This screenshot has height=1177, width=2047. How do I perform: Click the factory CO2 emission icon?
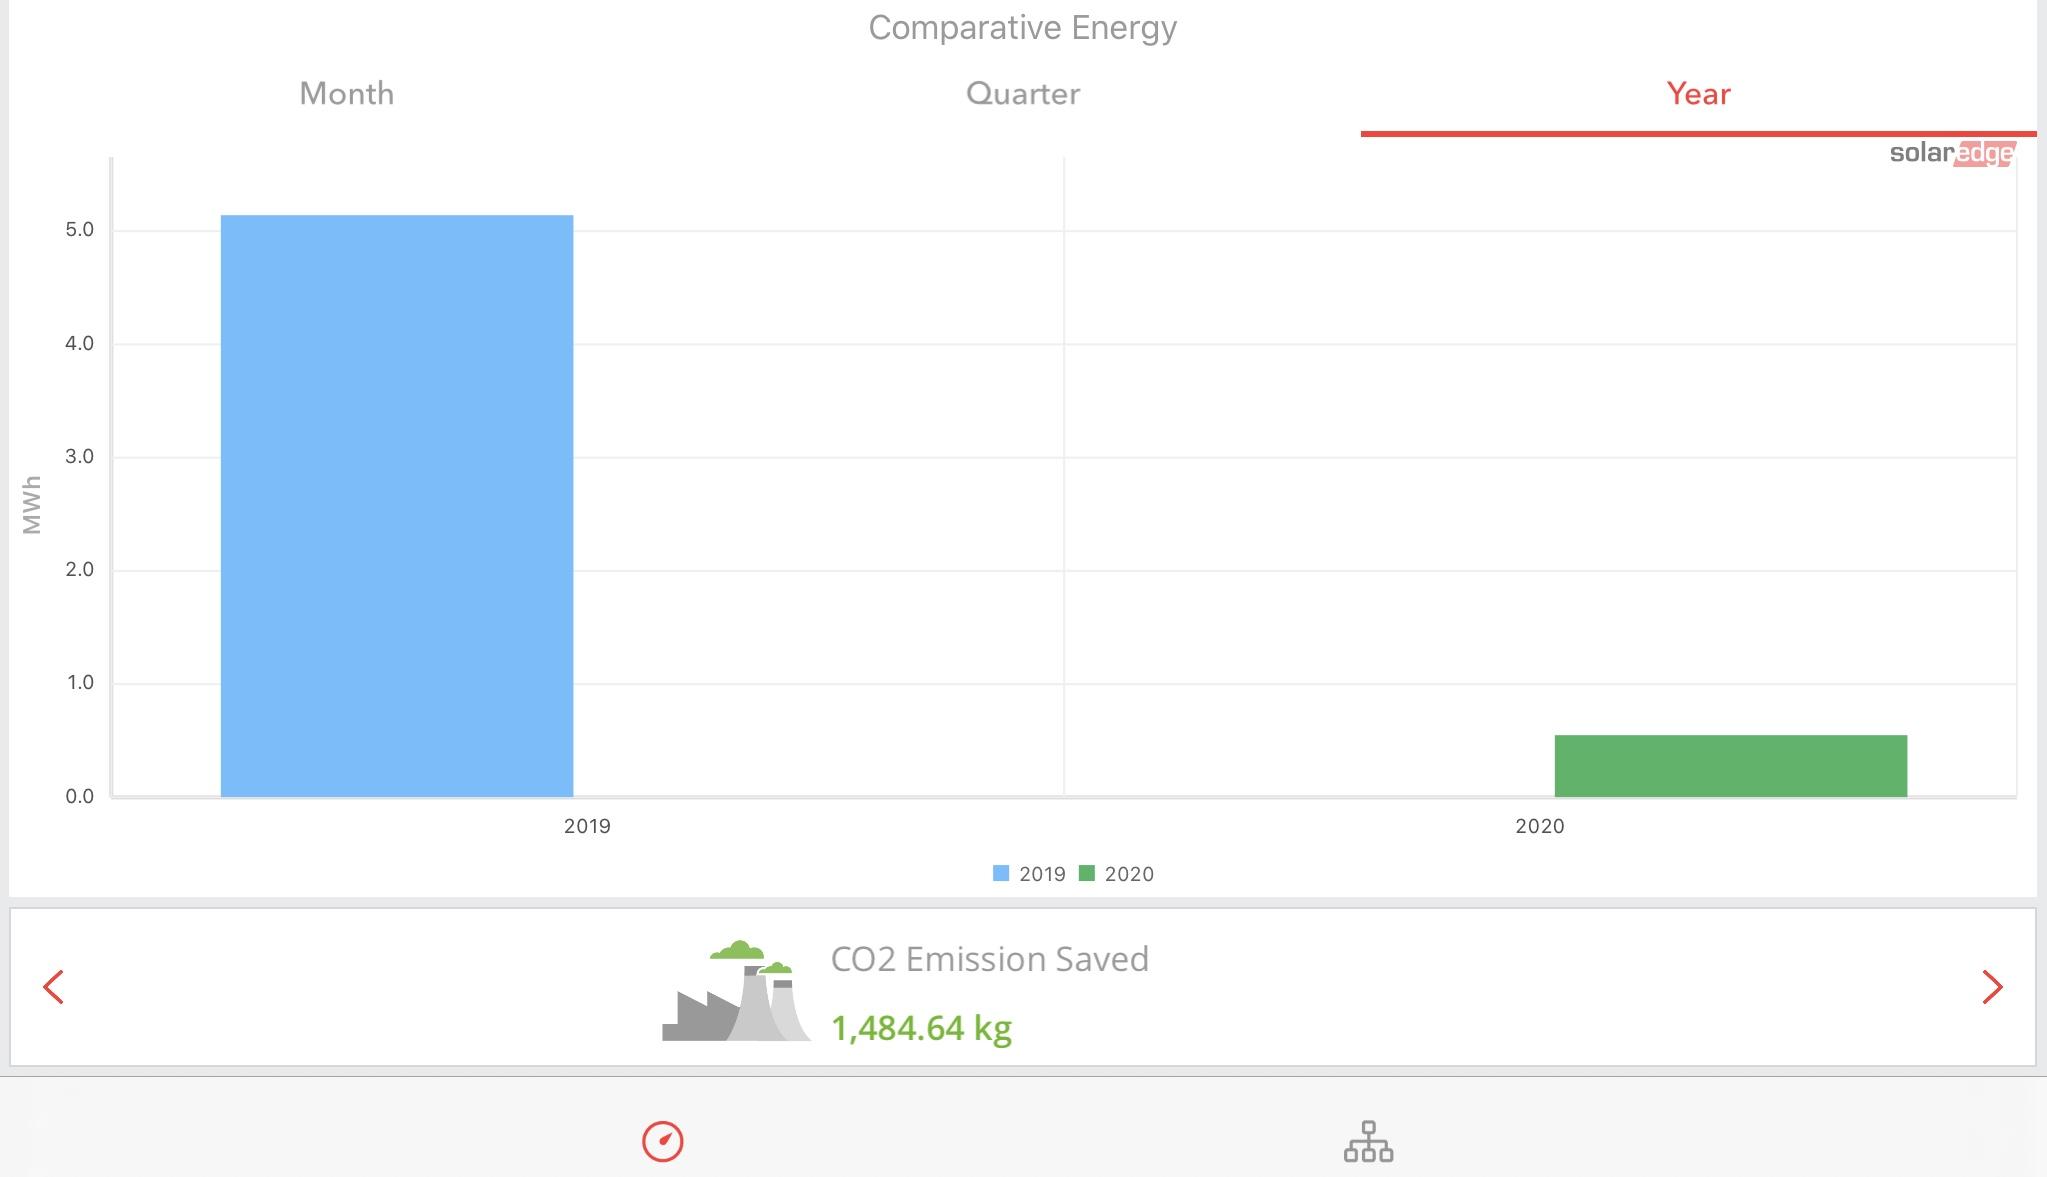tap(736, 991)
